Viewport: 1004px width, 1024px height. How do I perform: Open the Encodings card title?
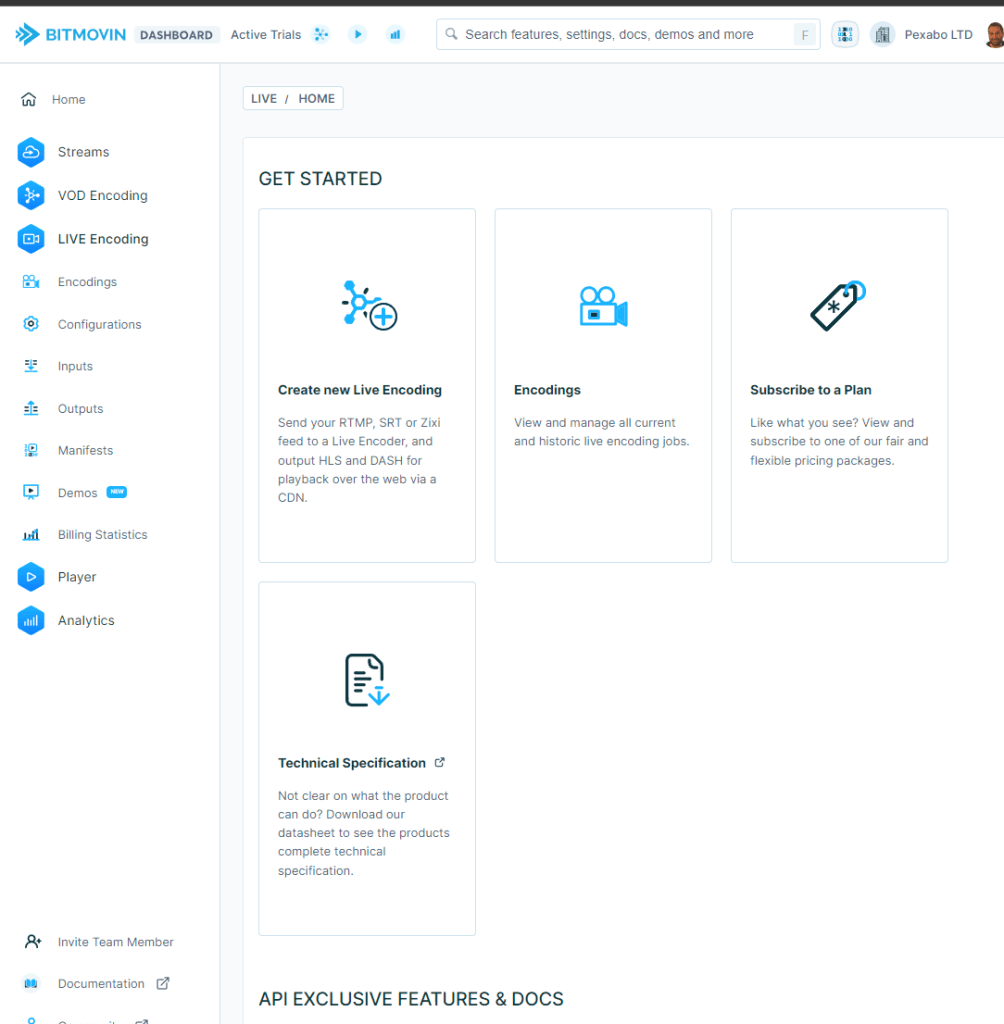[x=547, y=390]
